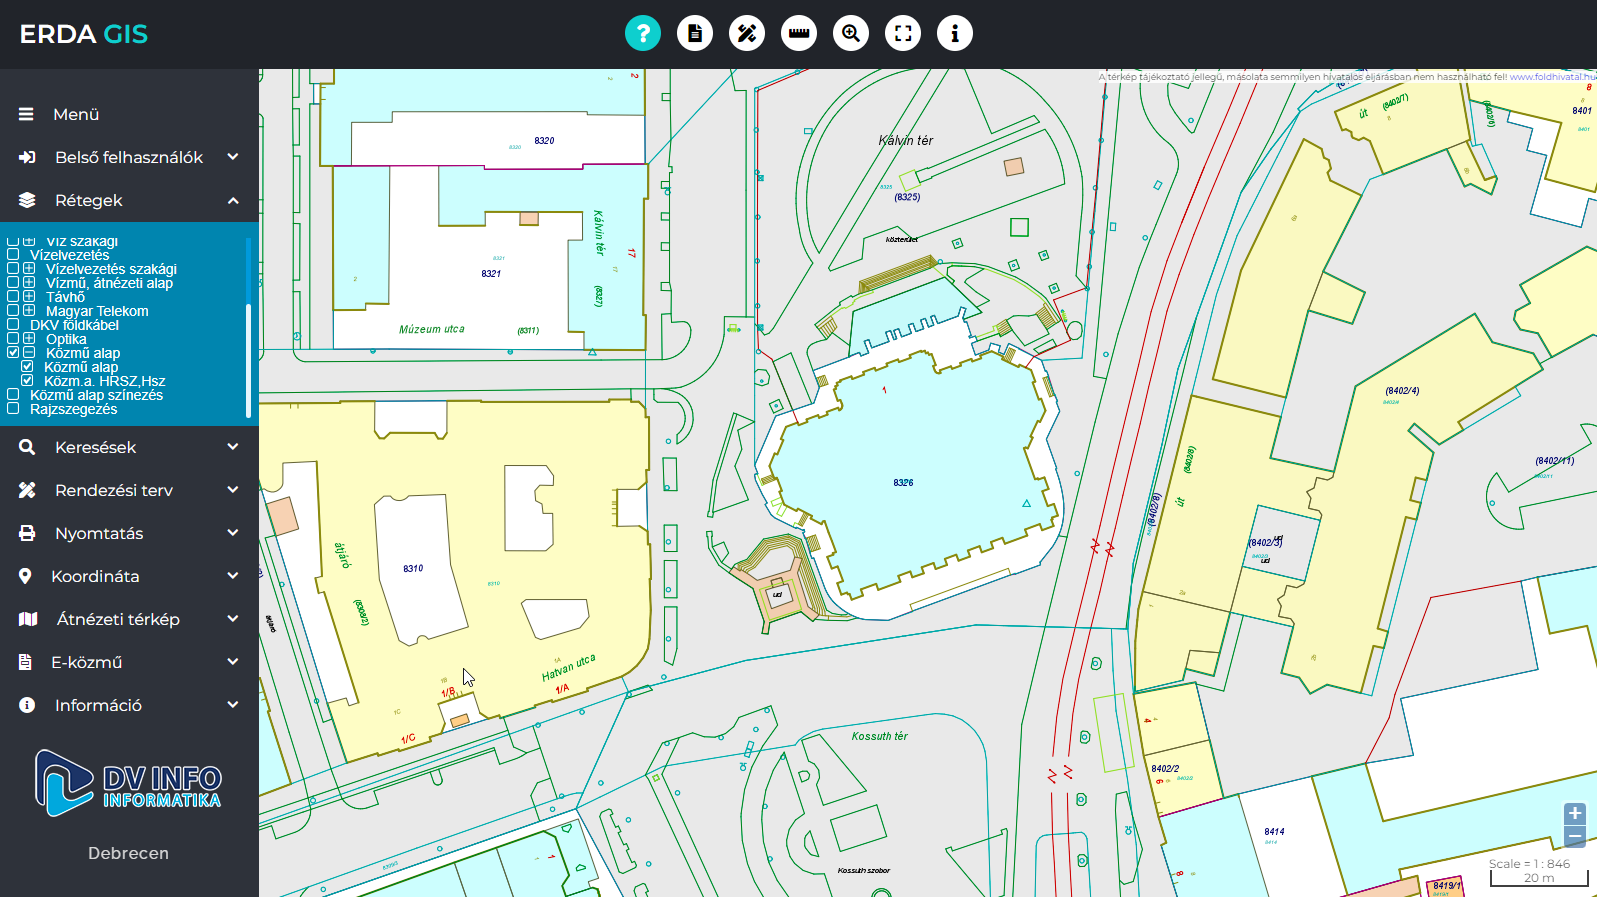Click parcel label 8320 on map

(x=544, y=141)
